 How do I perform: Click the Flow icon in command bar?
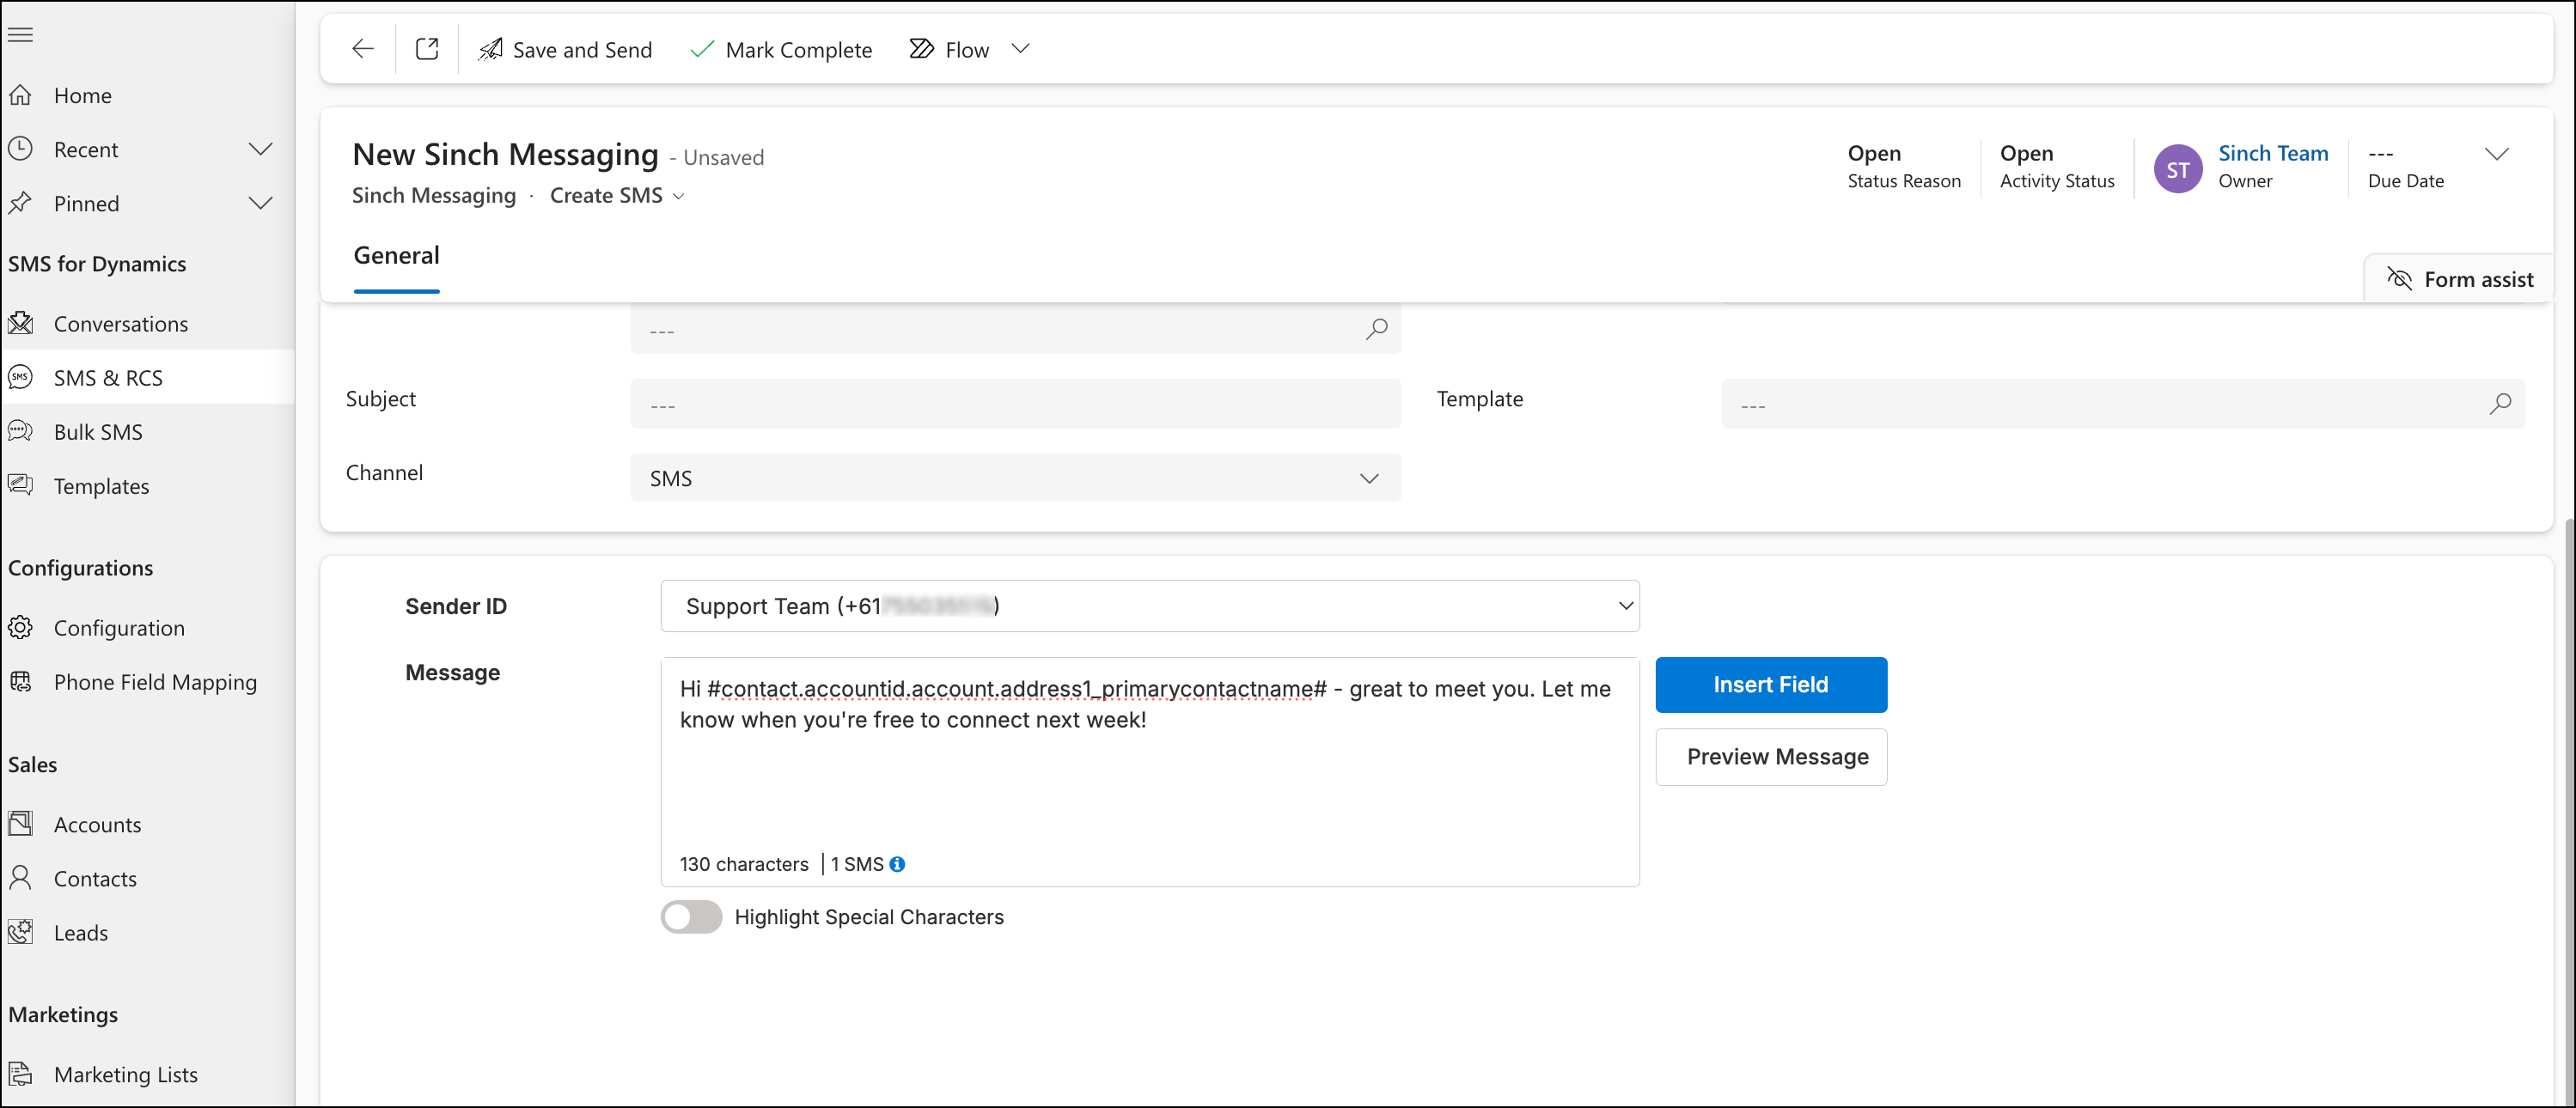921,49
